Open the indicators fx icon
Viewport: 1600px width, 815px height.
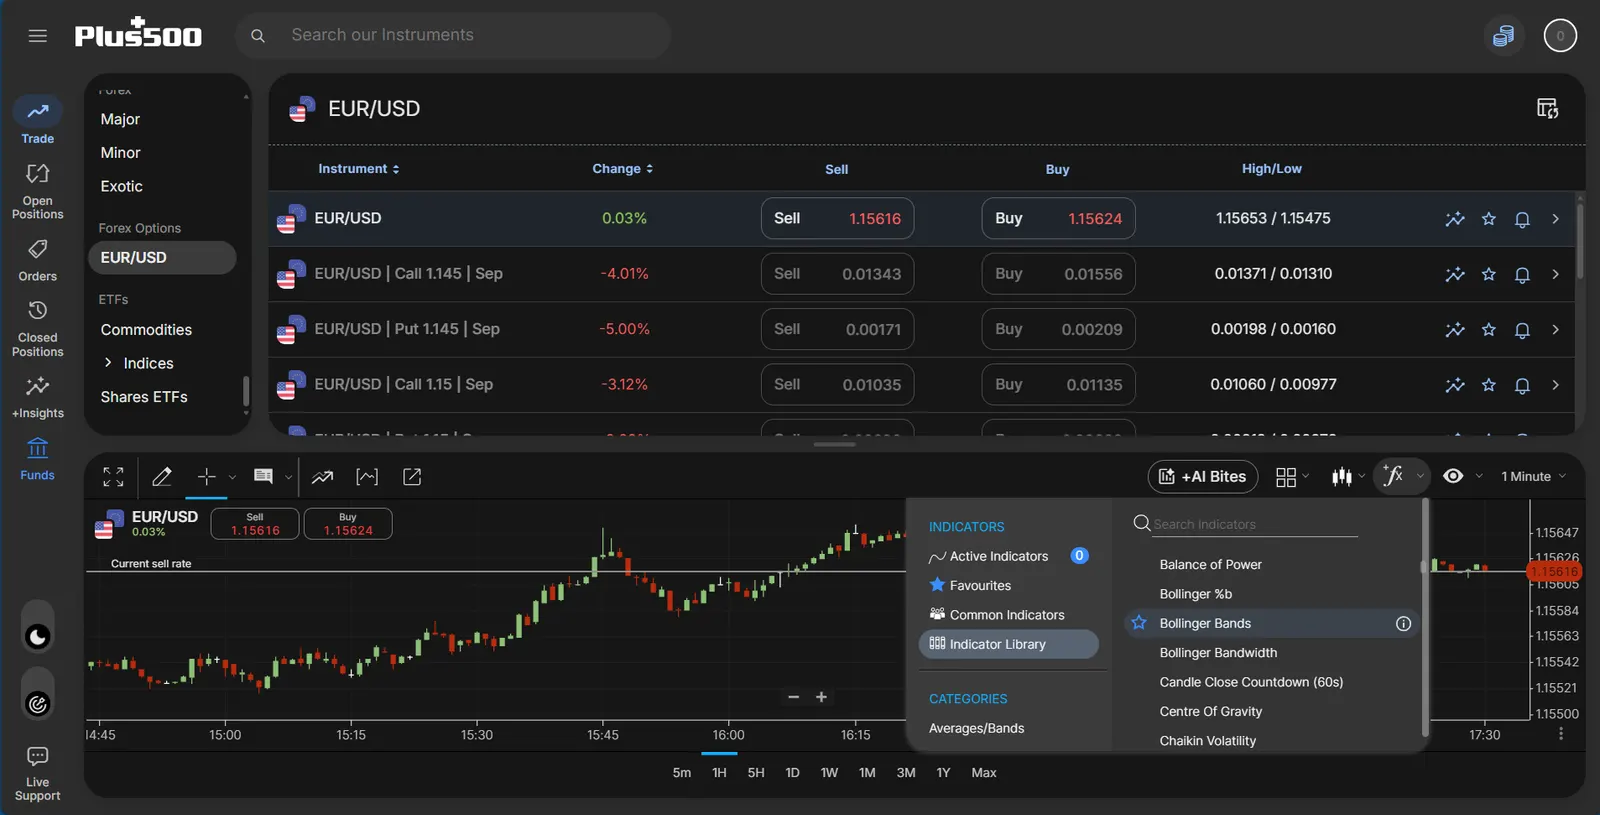point(1393,476)
